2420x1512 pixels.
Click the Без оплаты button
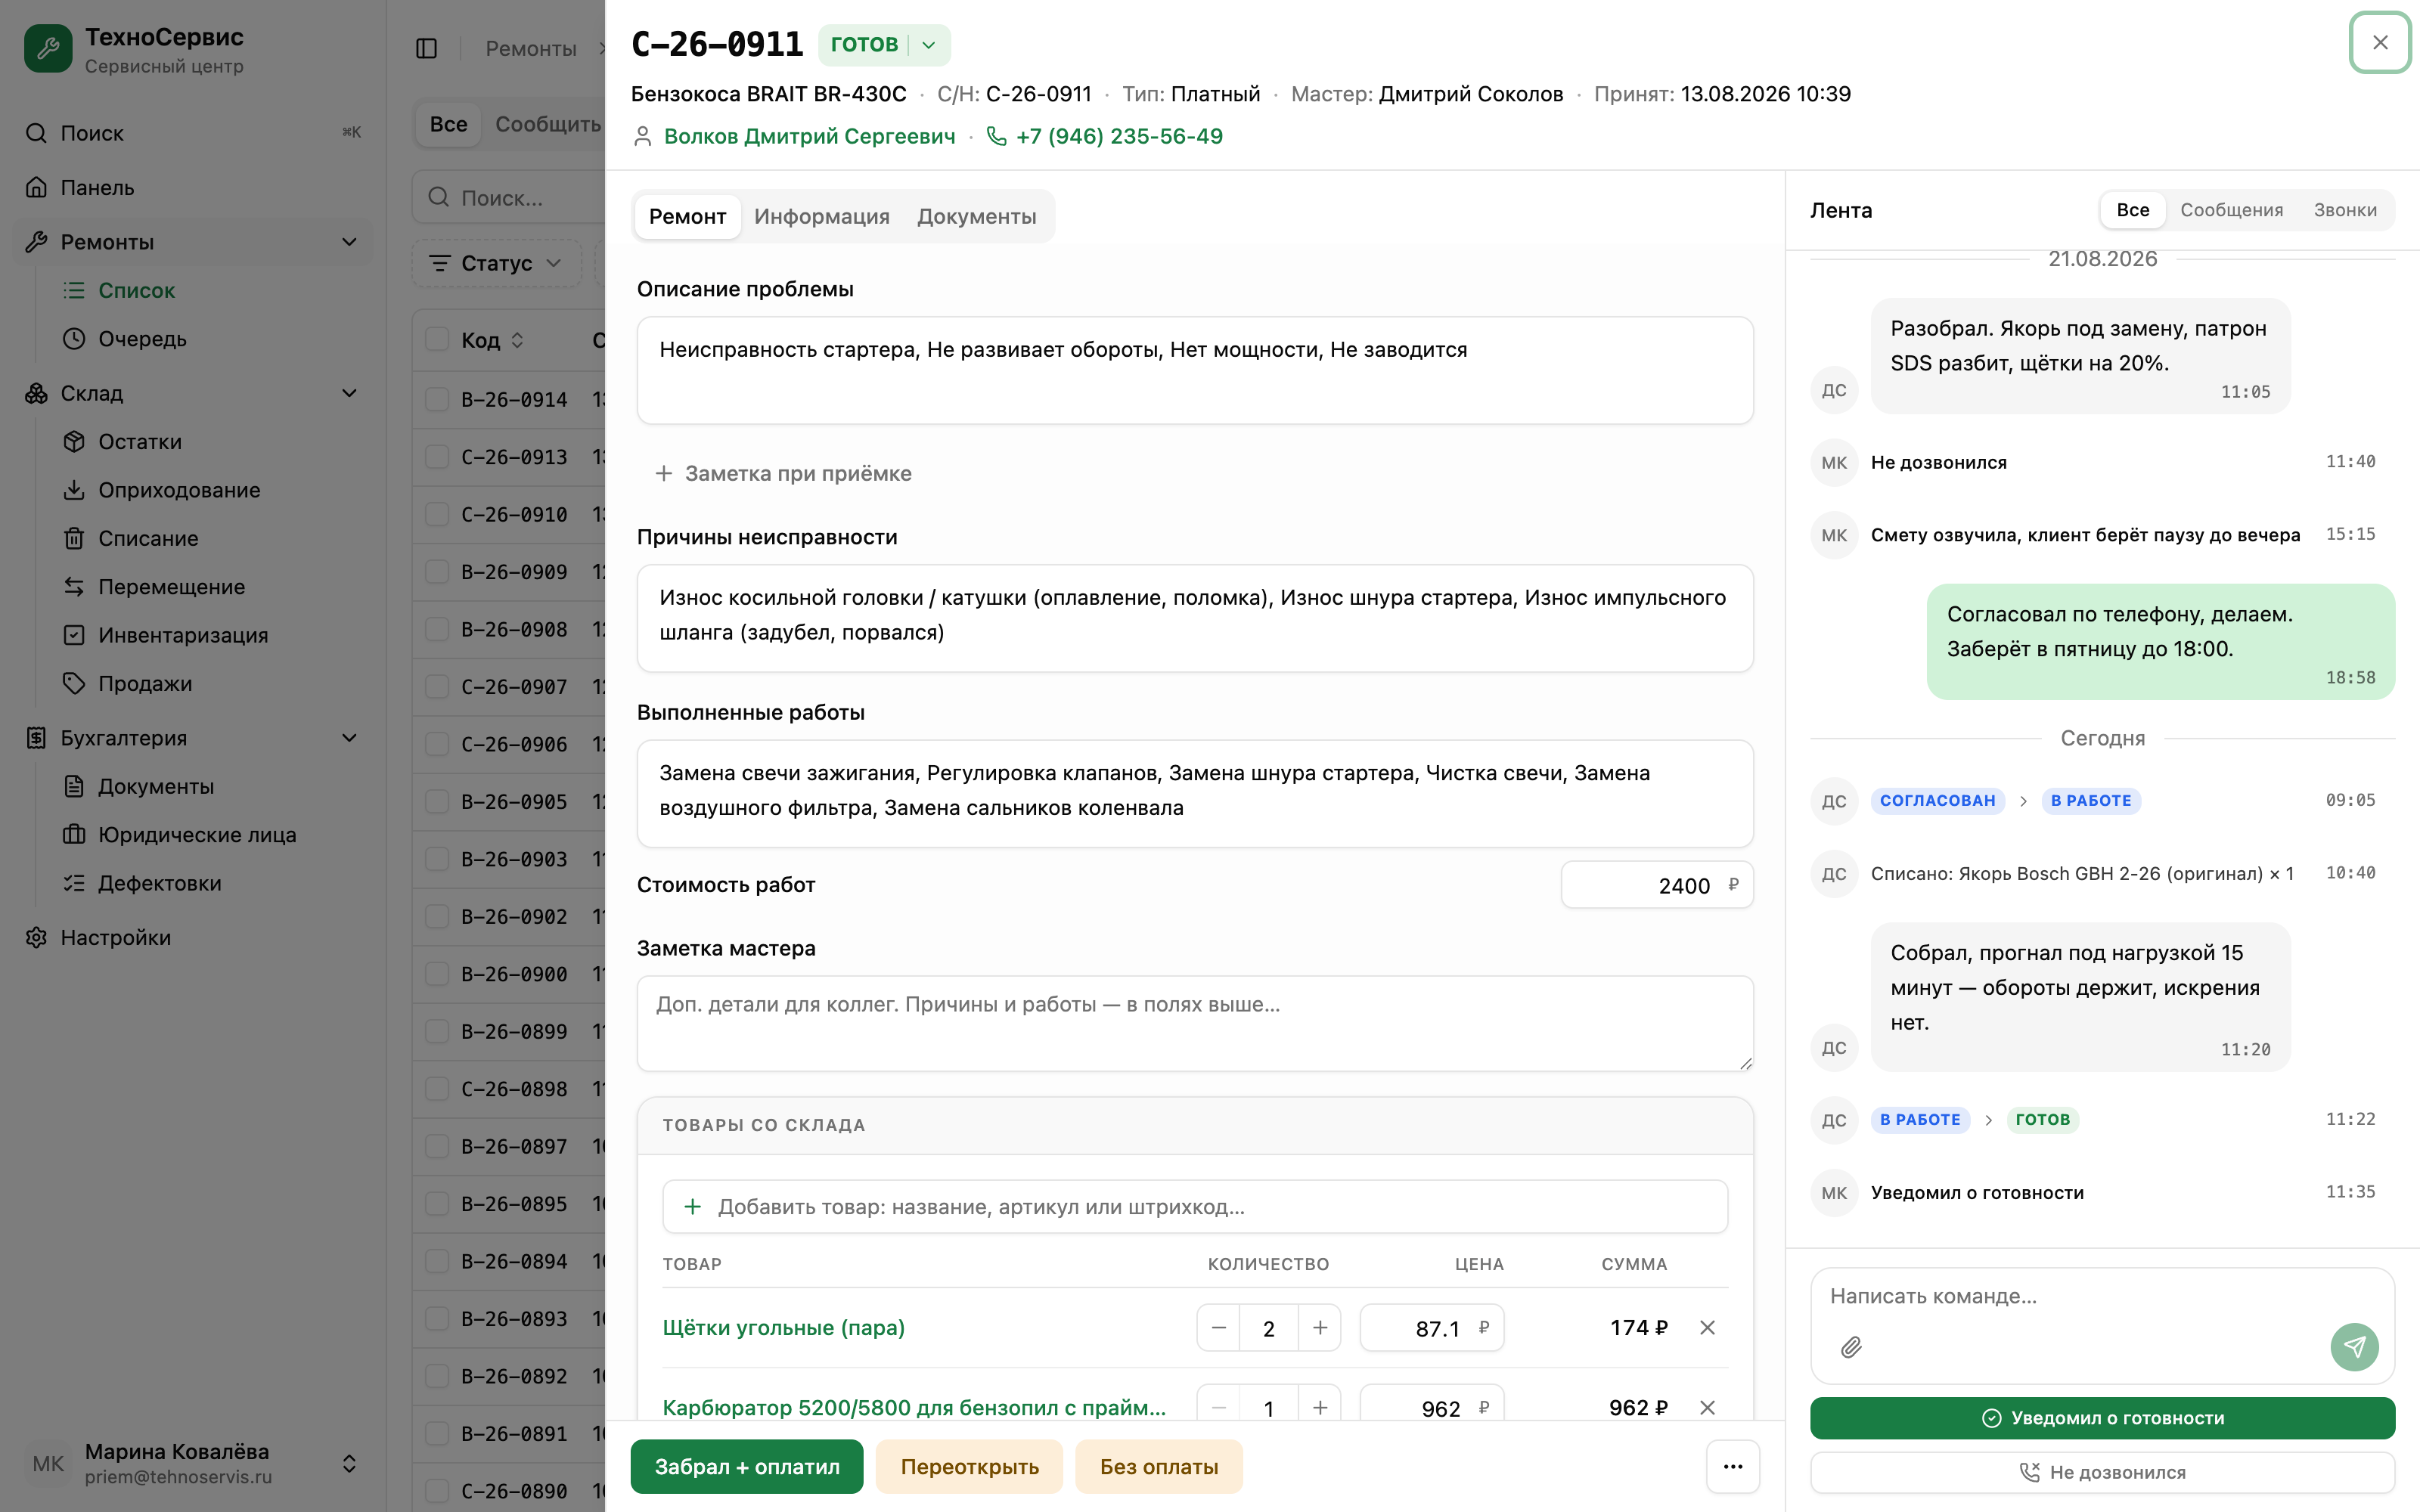pos(1158,1466)
